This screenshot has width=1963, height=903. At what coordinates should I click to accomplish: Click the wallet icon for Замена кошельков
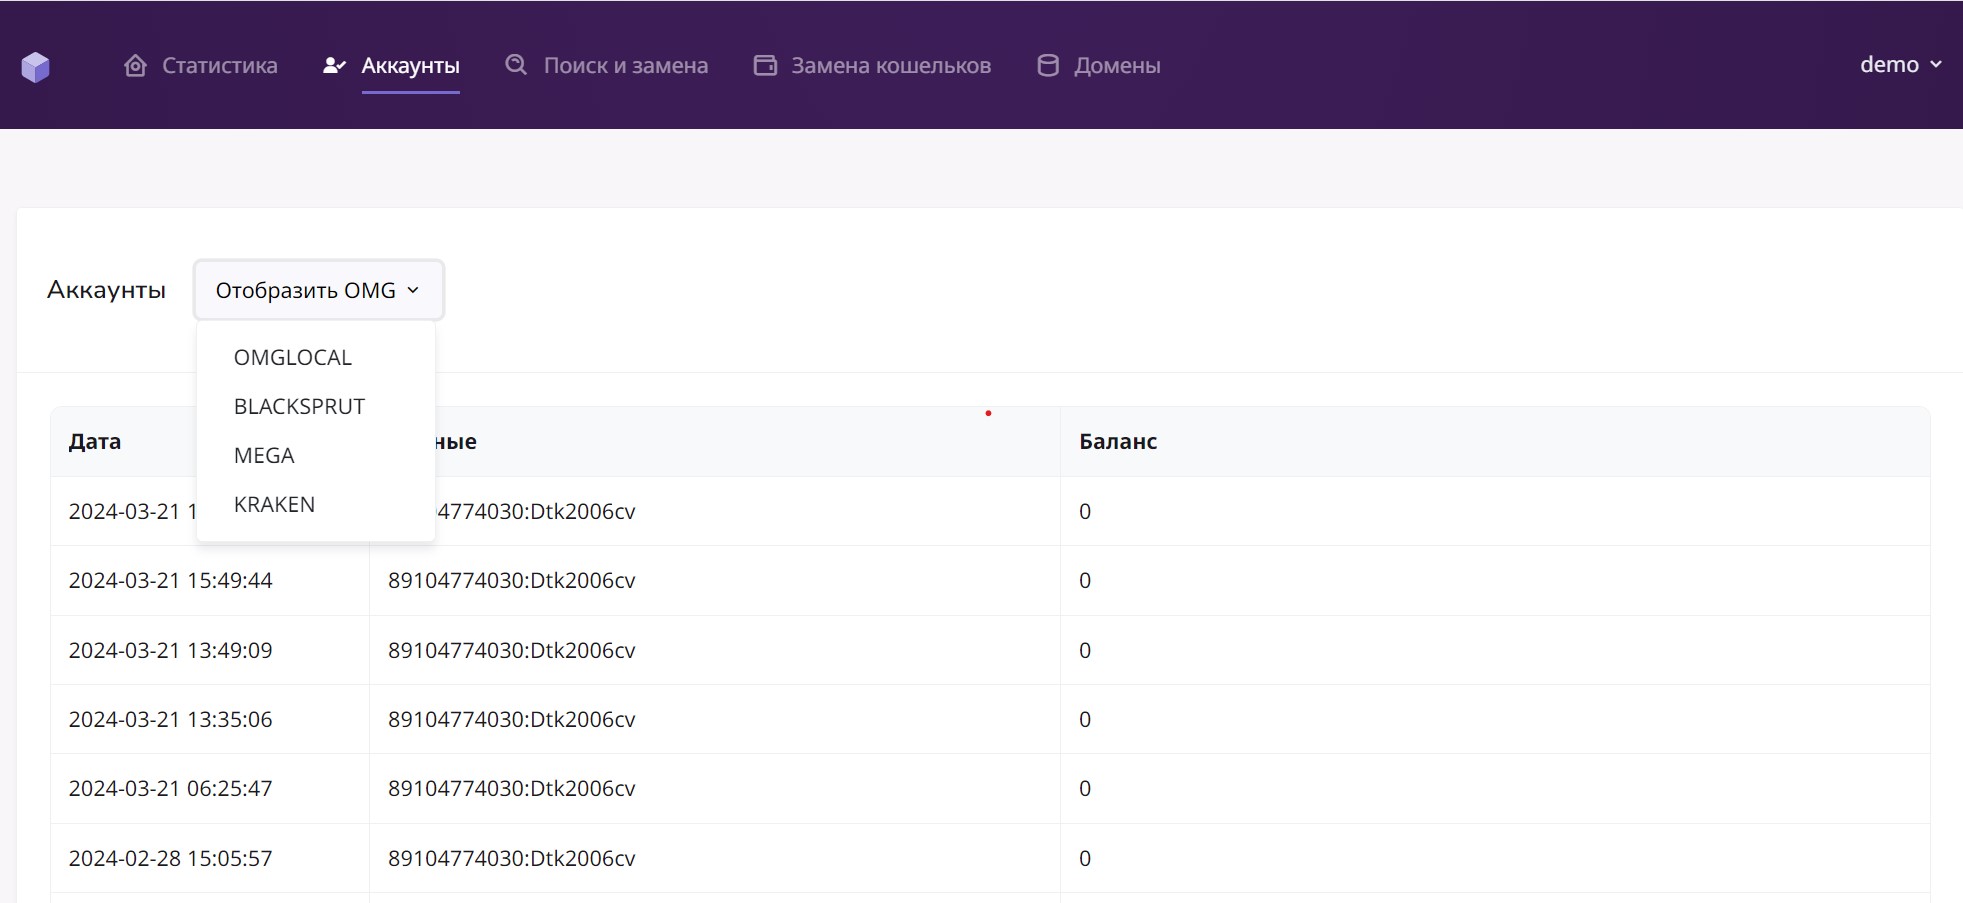click(765, 66)
